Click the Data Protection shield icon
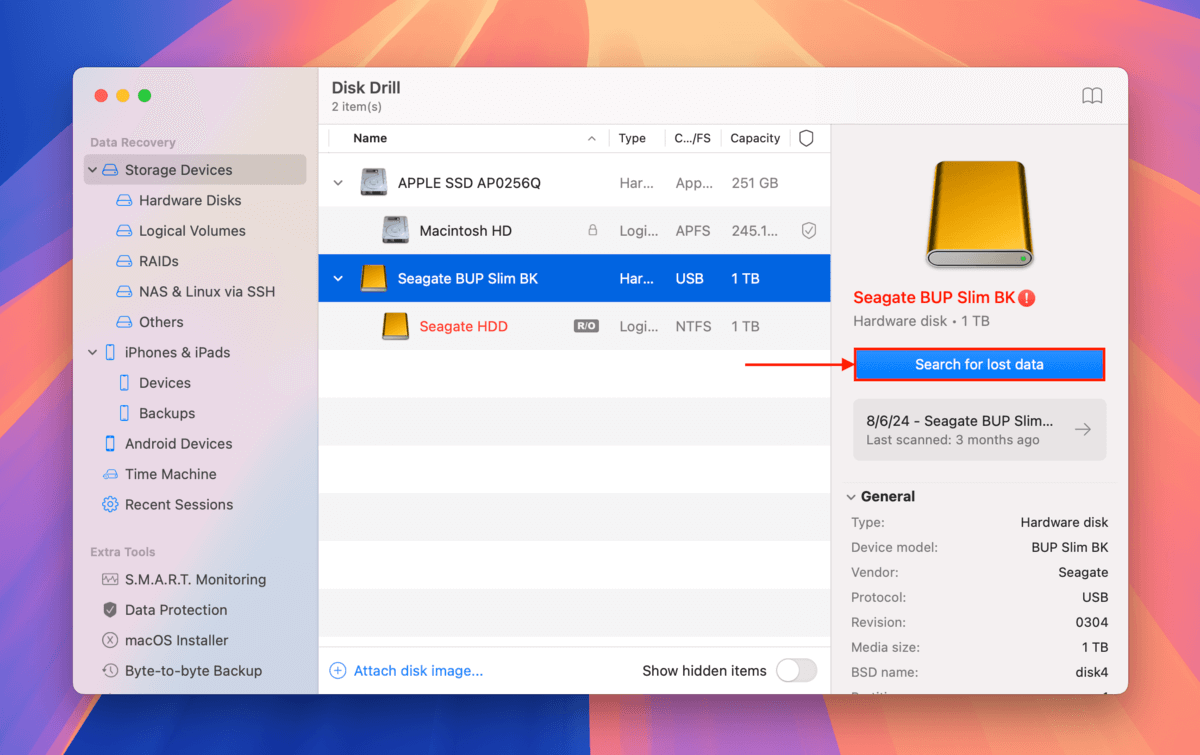Screen dimensions: 1200x755 [x=110, y=610]
